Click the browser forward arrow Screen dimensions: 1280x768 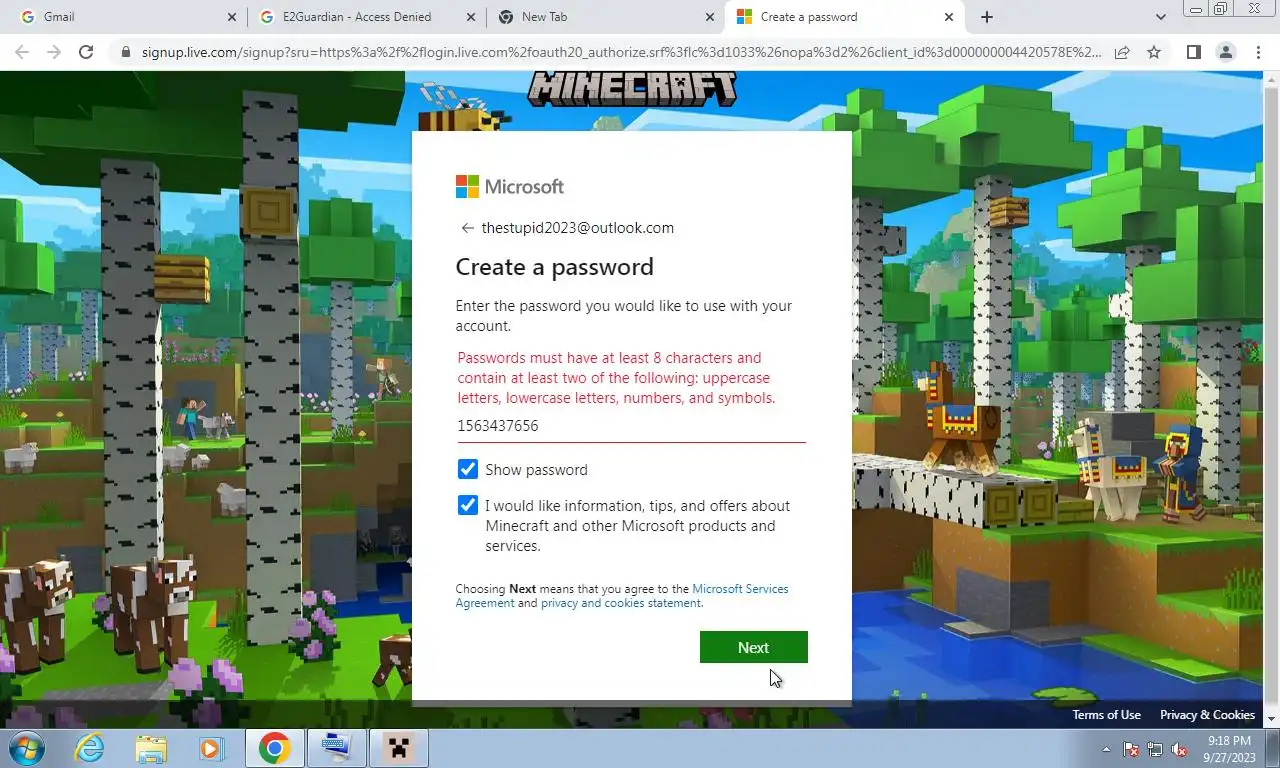click(x=54, y=52)
